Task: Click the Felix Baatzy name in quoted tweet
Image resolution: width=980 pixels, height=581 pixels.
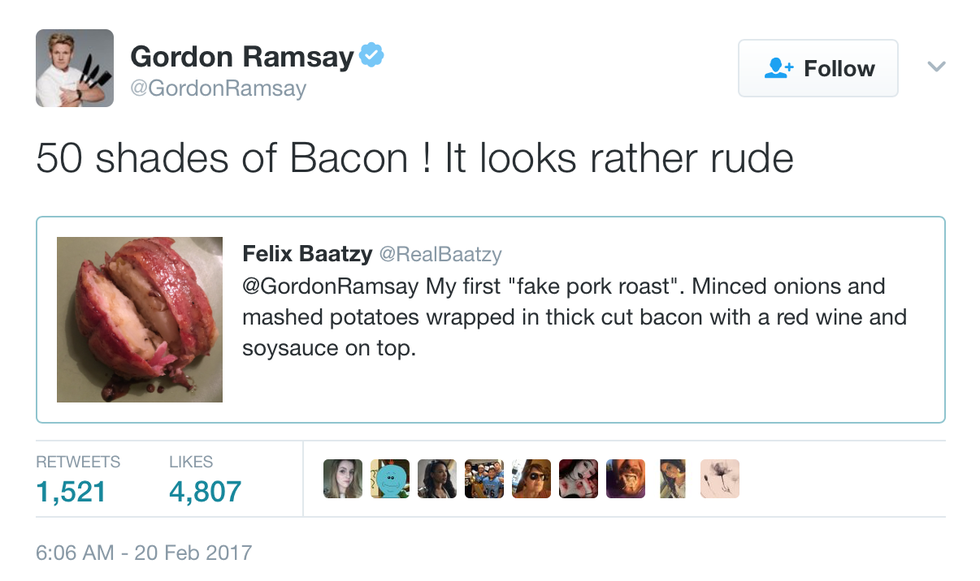Action: pos(307,254)
